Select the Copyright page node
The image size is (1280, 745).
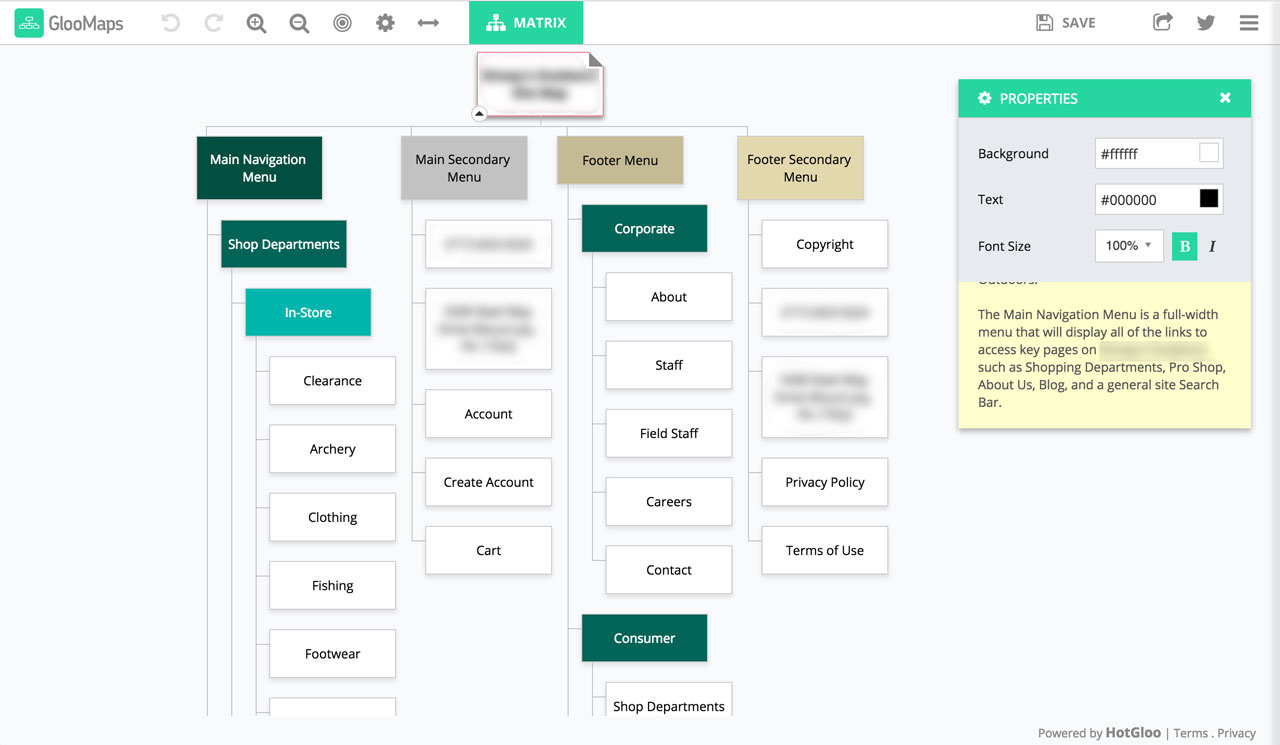click(x=825, y=244)
